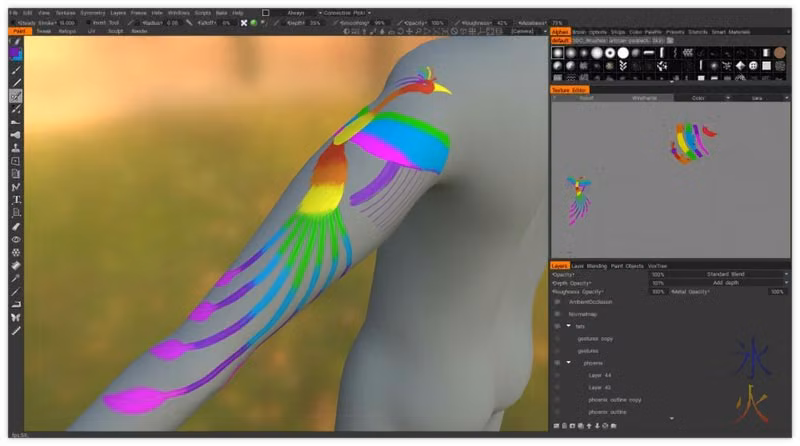Screen dimensions: 800x446
Task: Select Layer 43 in layers list
Action: click(x=599, y=388)
